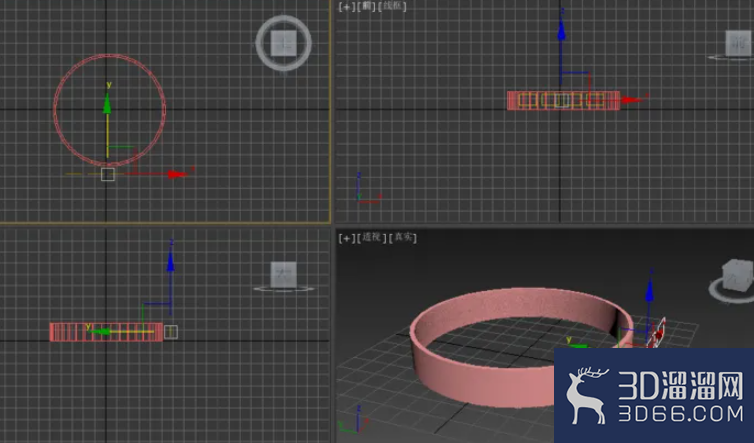
Task: Select the wireframe ring in left viewport
Action: (x=106, y=332)
